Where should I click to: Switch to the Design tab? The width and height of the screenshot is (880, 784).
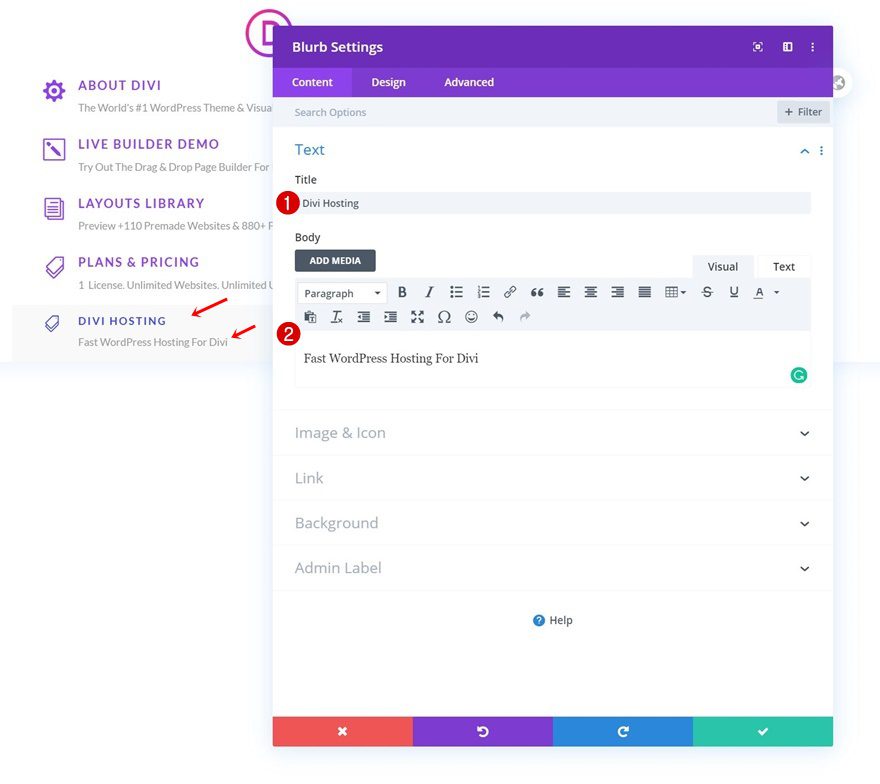(x=388, y=82)
